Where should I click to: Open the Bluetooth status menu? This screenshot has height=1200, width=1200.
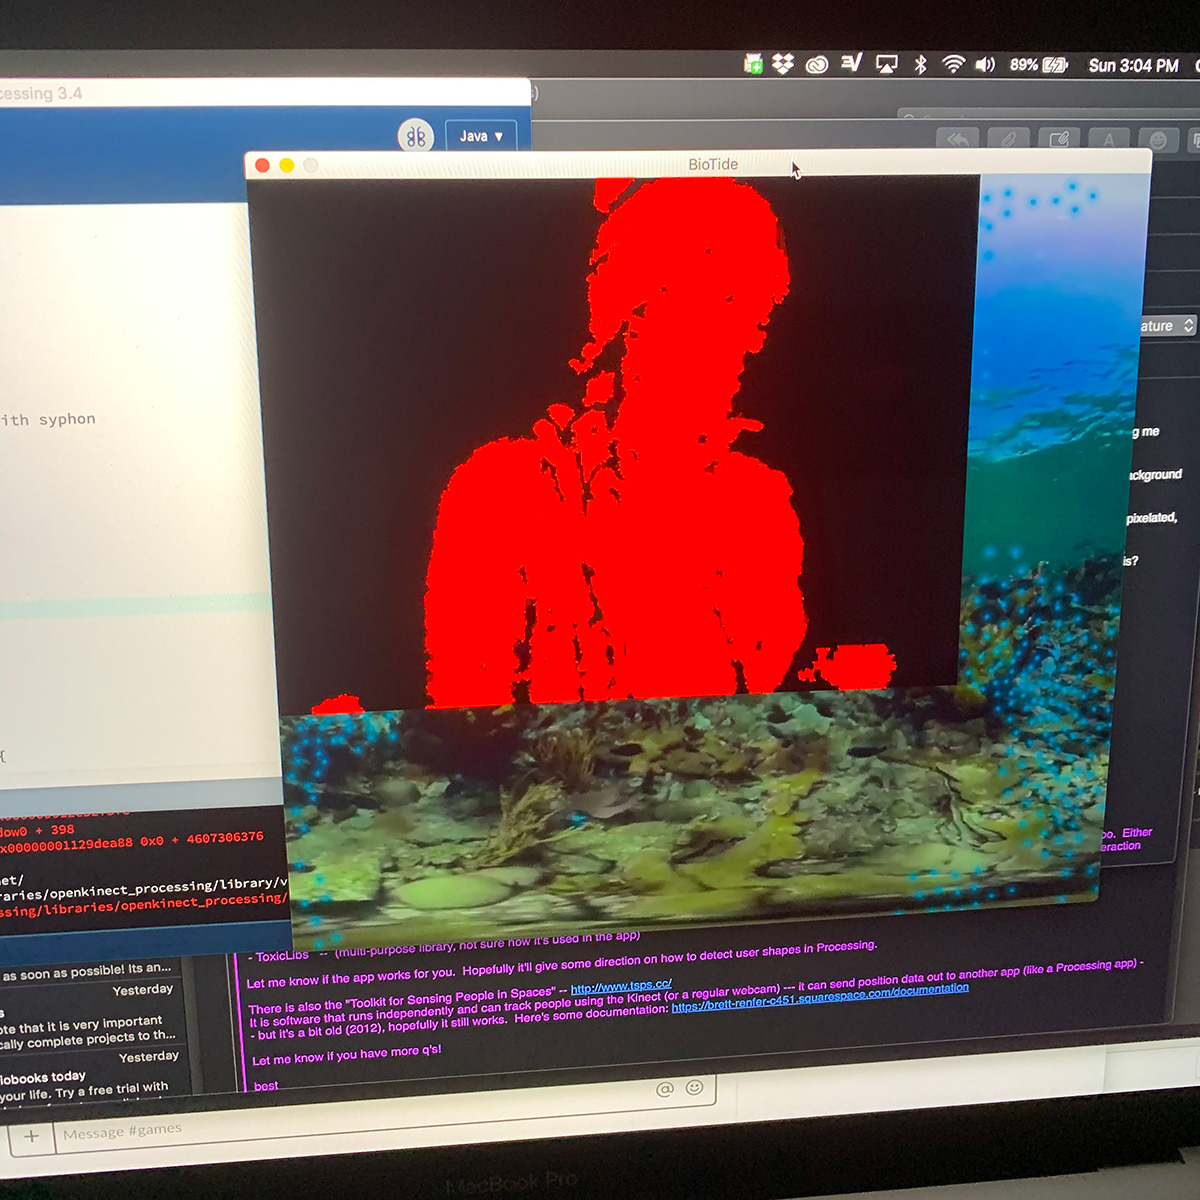pyautogui.click(x=920, y=65)
